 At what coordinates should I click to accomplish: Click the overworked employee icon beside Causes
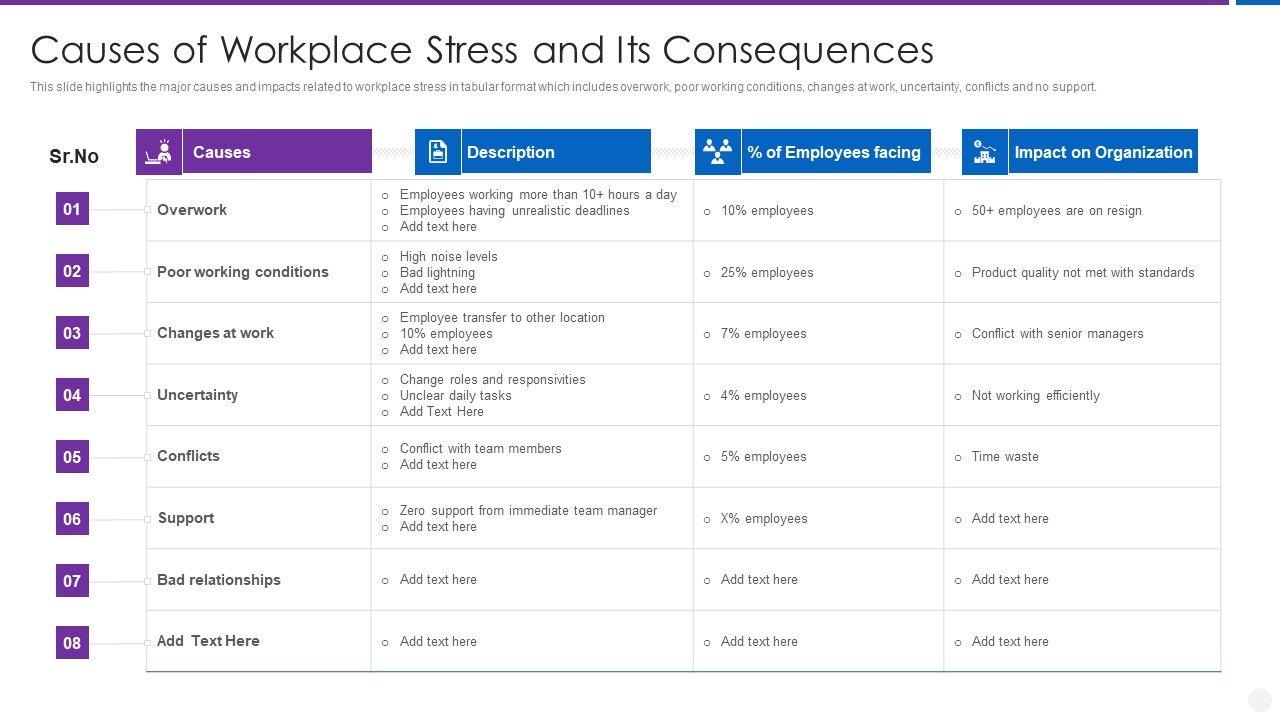tap(159, 152)
